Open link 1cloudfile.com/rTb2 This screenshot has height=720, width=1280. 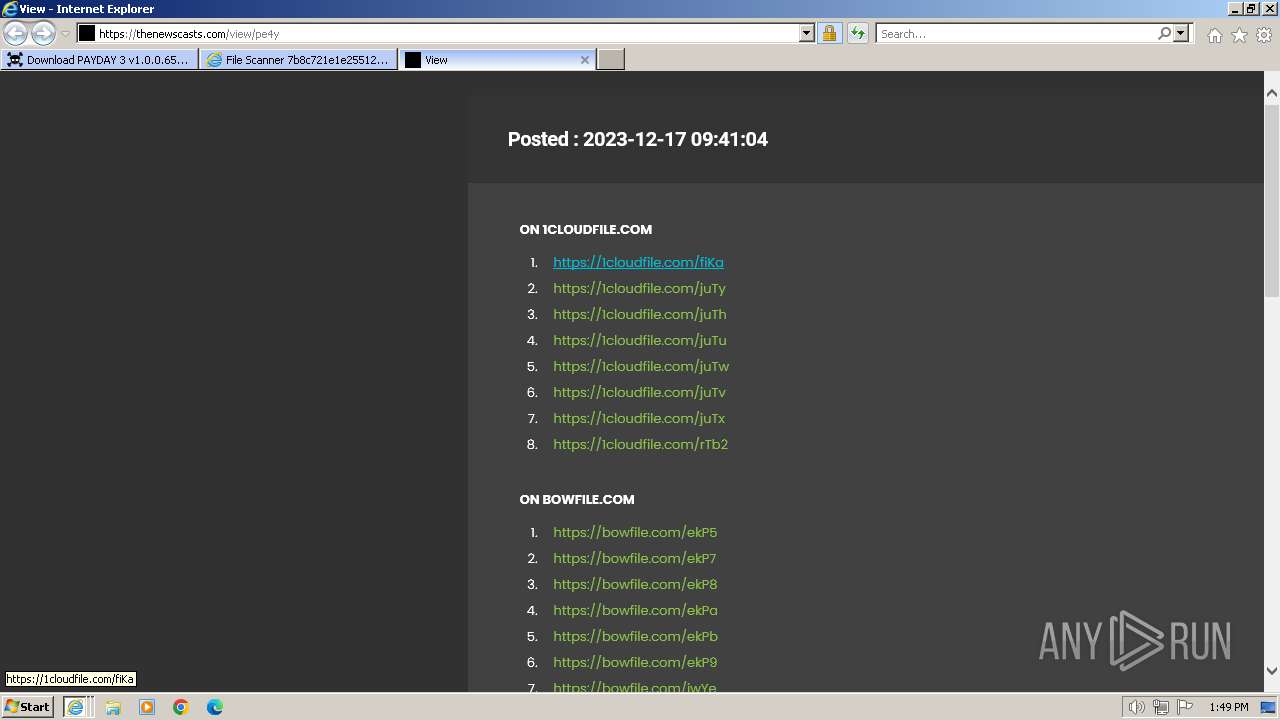click(x=640, y=444)
